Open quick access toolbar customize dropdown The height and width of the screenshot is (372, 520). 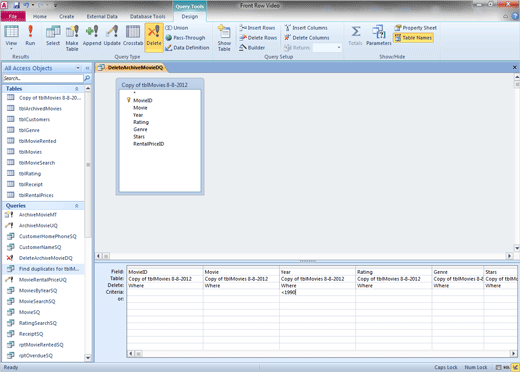(56, 5)
